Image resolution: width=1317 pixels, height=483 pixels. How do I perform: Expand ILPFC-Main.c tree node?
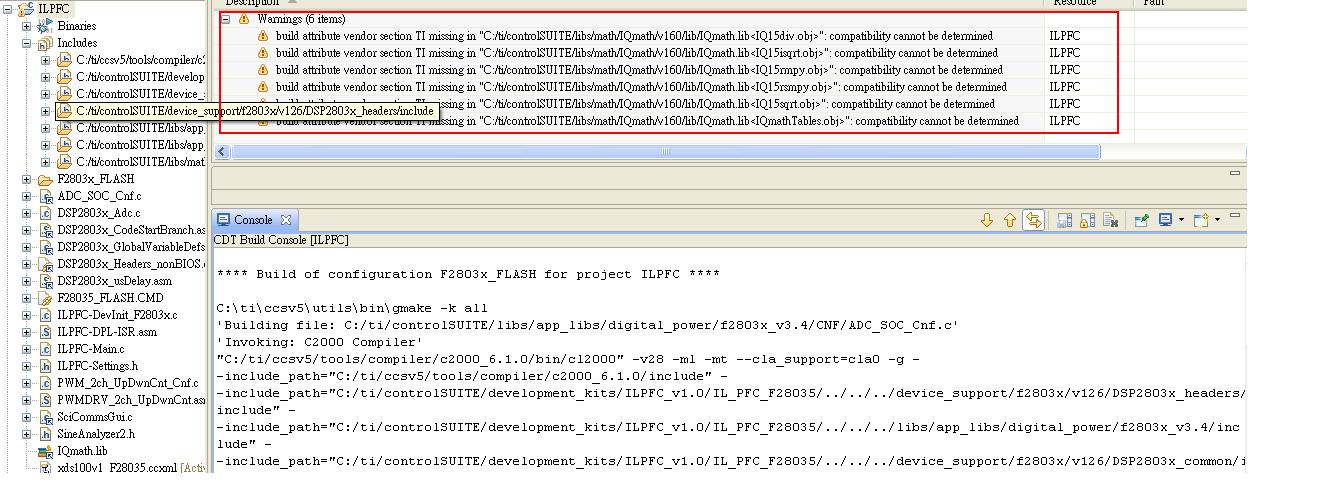tap(27, 349)
